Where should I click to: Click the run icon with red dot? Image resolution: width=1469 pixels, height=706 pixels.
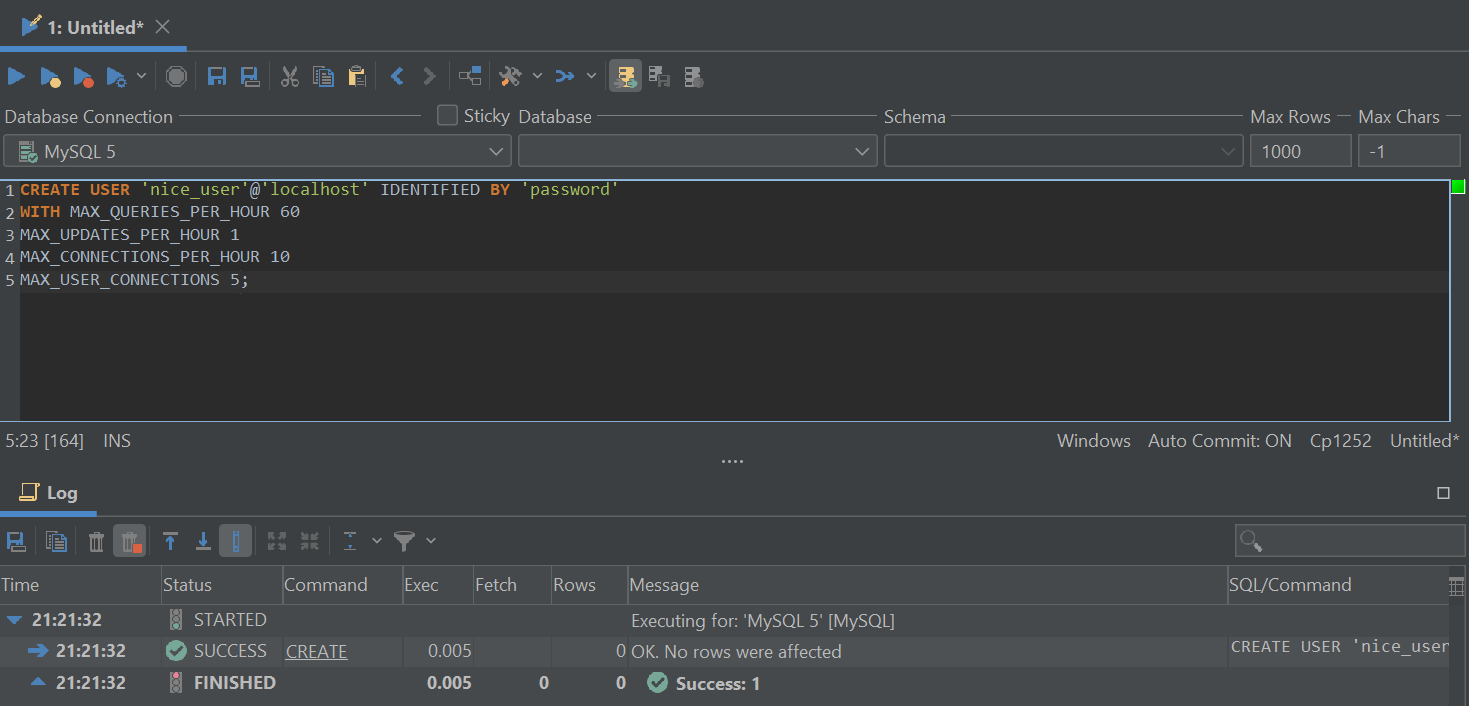83,76
